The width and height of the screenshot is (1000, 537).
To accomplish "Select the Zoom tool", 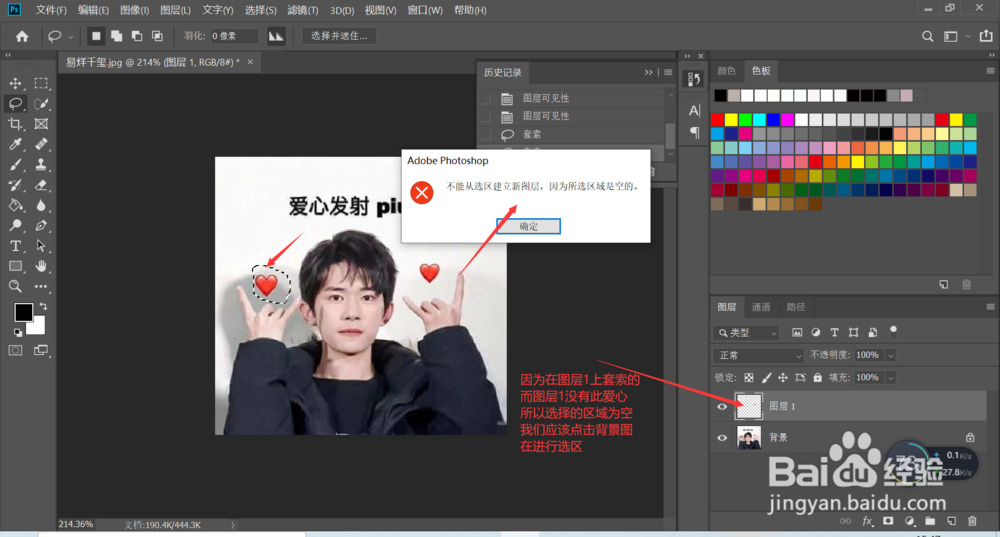I will coord(15,286).
